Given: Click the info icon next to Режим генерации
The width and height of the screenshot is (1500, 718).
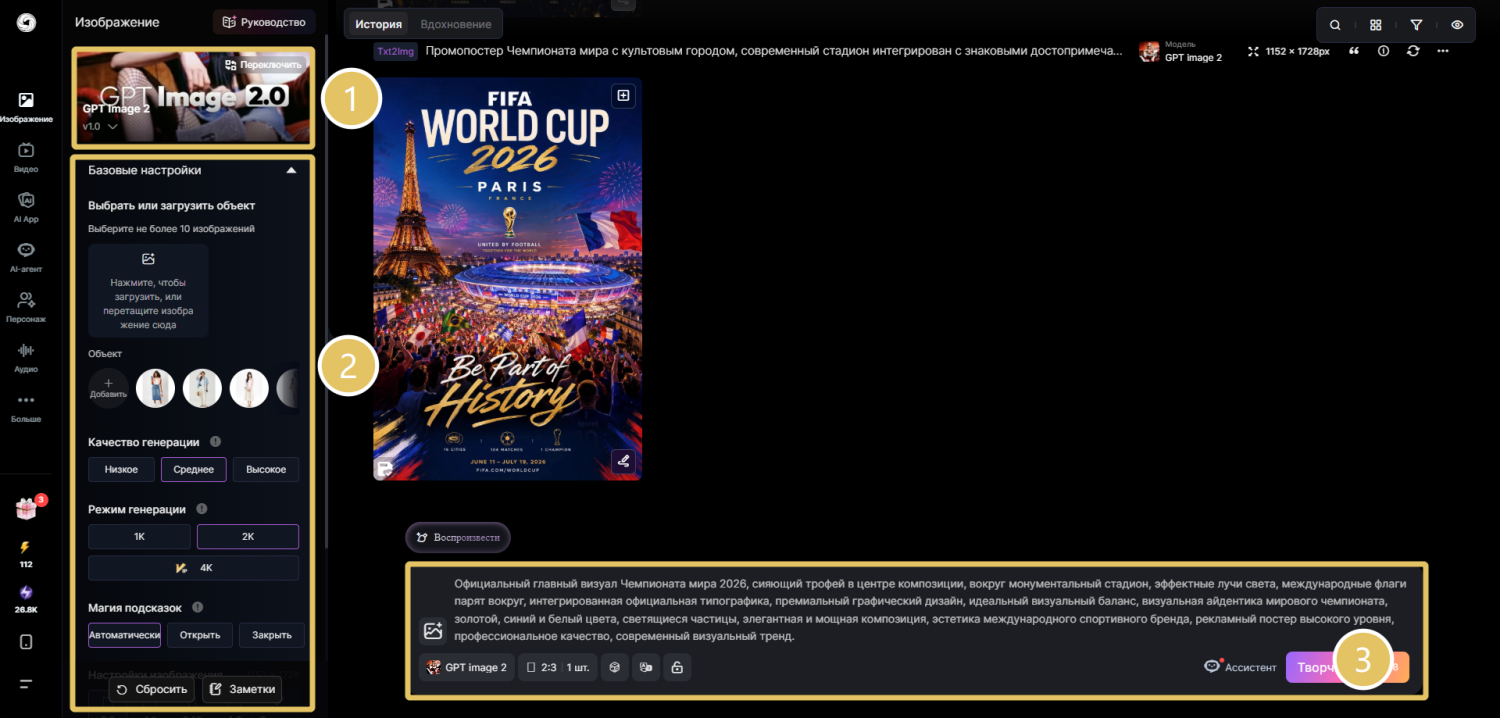Looking at the screenshot, I should [x=202, y=509].
